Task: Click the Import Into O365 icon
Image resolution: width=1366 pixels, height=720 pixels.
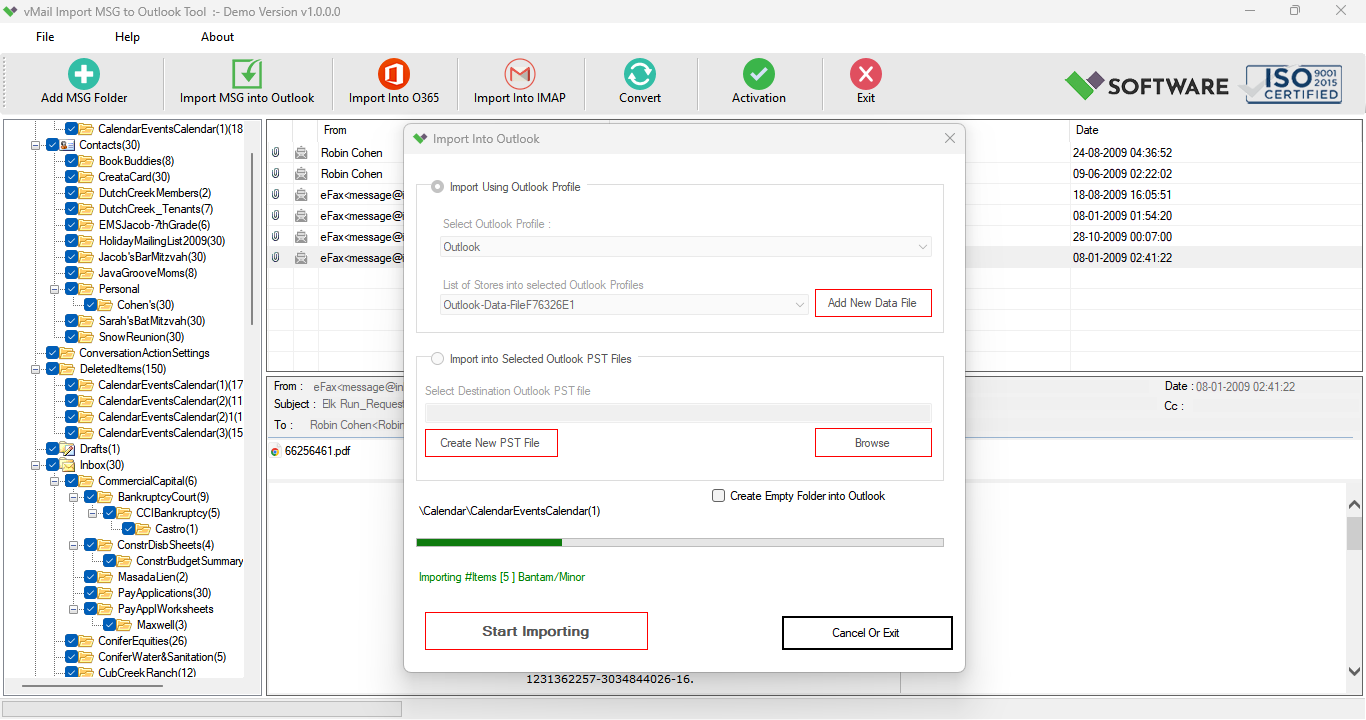Action: tap(394, 74)
